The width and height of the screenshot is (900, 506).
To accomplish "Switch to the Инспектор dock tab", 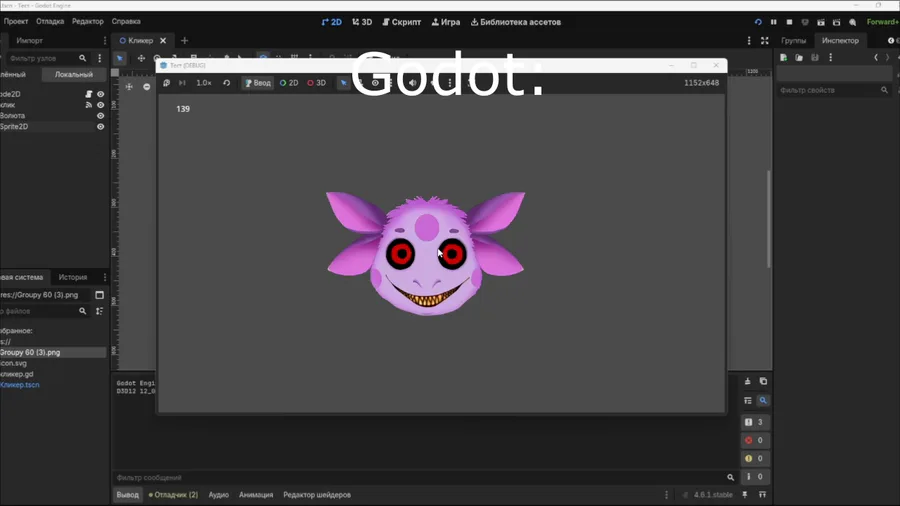I will click(840, 41).
